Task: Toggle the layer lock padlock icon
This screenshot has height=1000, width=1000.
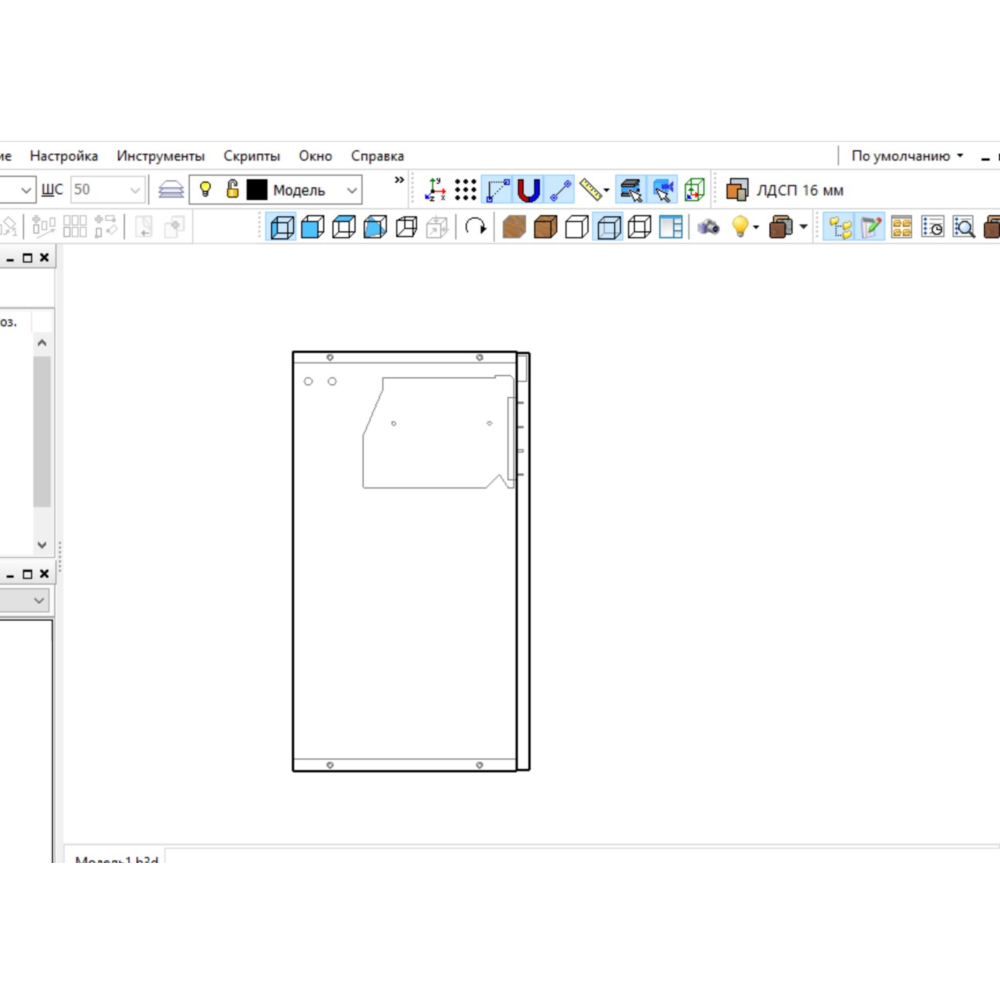Action: point(232,189)
